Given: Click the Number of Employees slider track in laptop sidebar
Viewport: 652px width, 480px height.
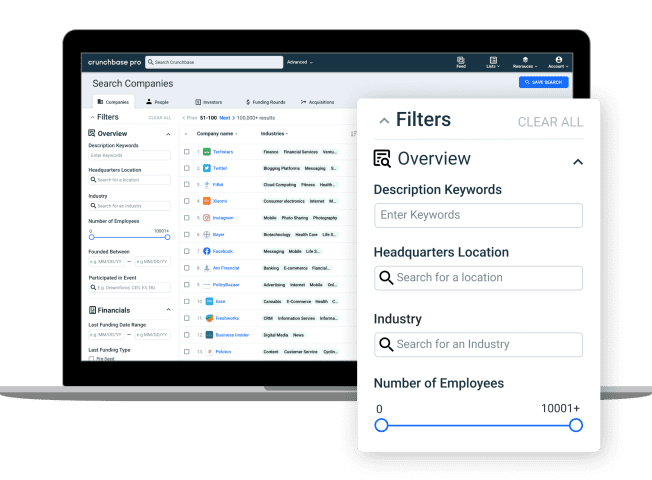Looking at the screenshot, I should [129, 237].
